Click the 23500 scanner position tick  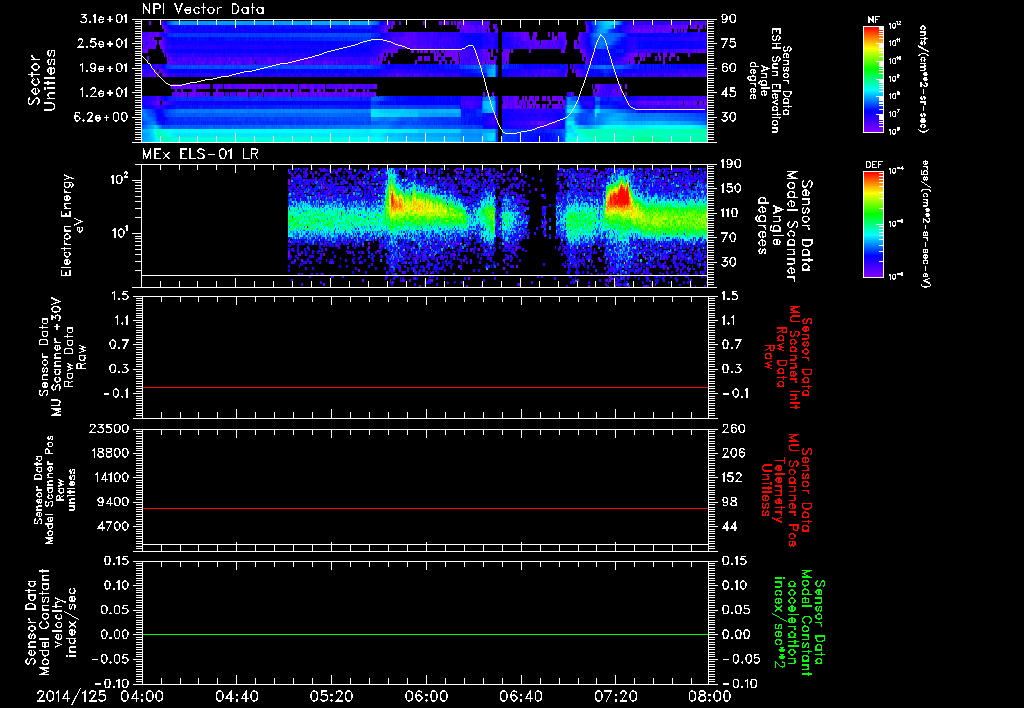click(x=110, y=428)
